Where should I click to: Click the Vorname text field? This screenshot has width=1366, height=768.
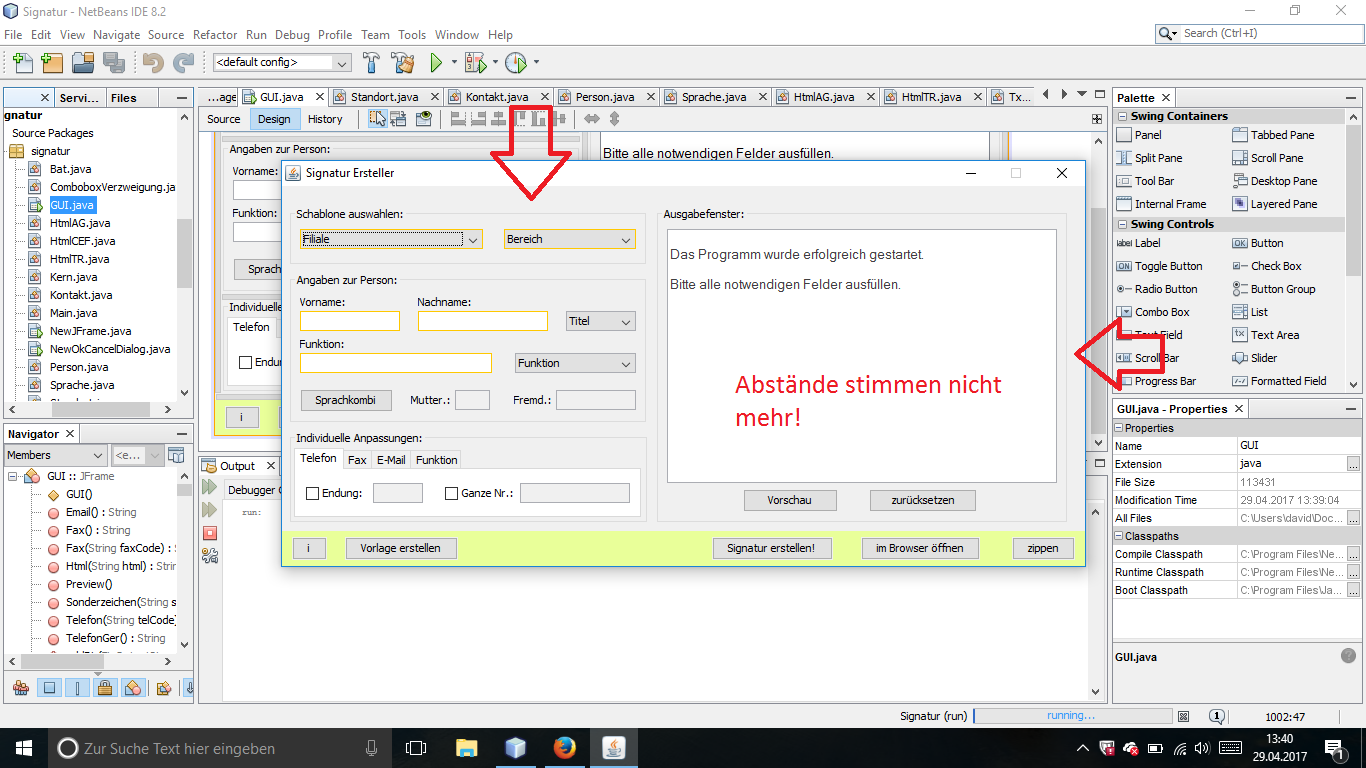click(349, 321)
